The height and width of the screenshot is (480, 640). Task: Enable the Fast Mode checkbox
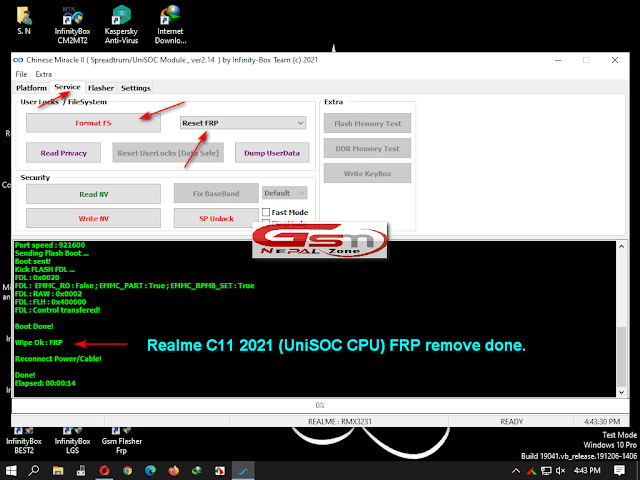pyautogui.click(x=266, y=212)
